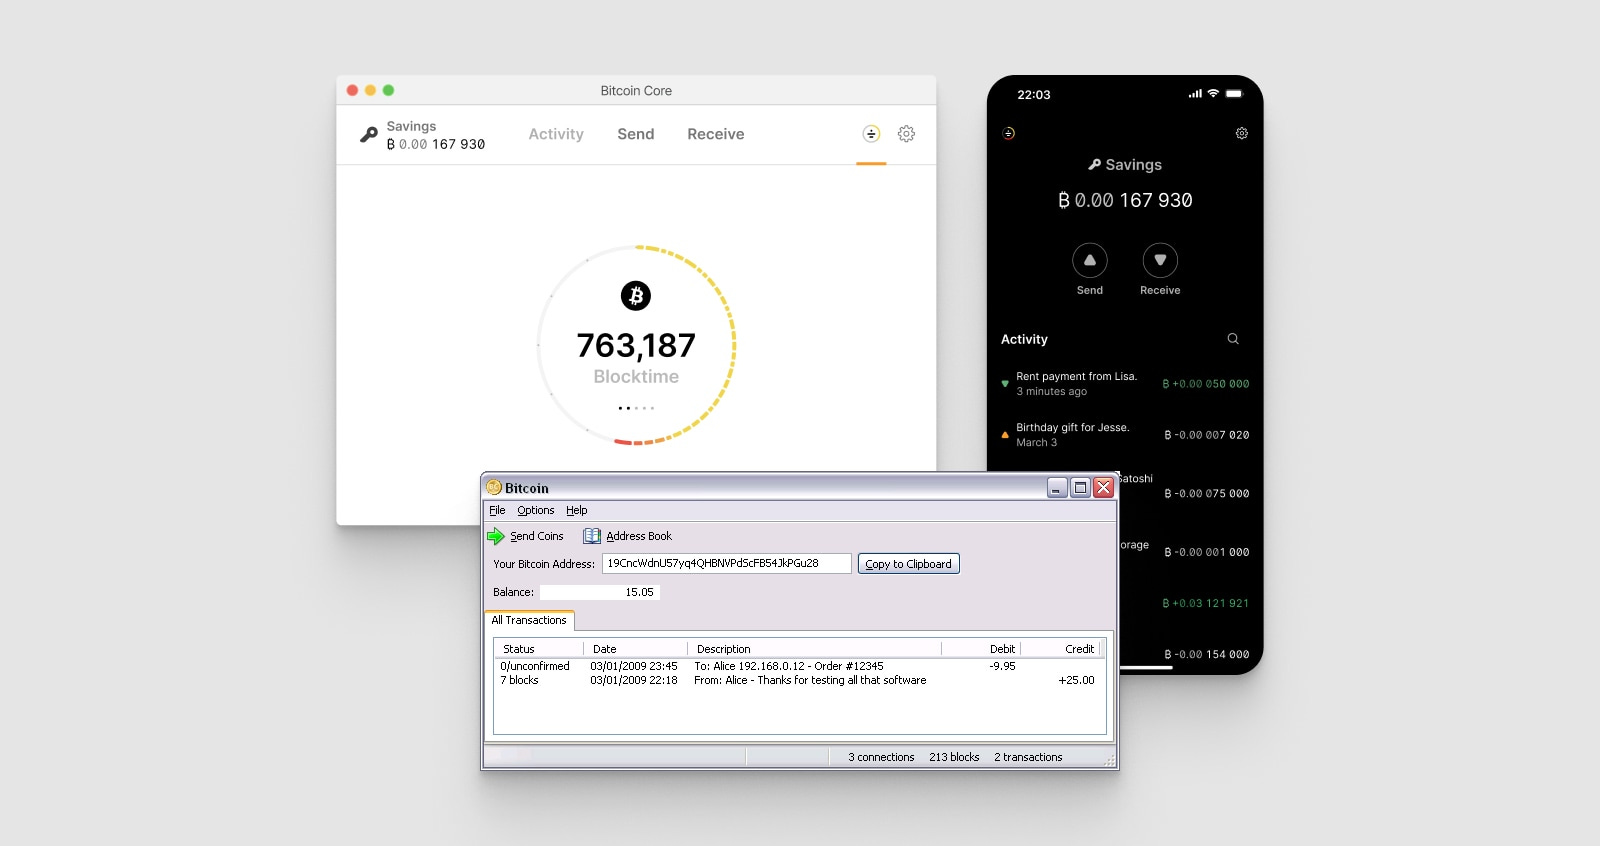The height and width of the screenshot is (846, 1600).
Task: Tap the Receive arrow button in phone app
Action: pos(1160,260)
